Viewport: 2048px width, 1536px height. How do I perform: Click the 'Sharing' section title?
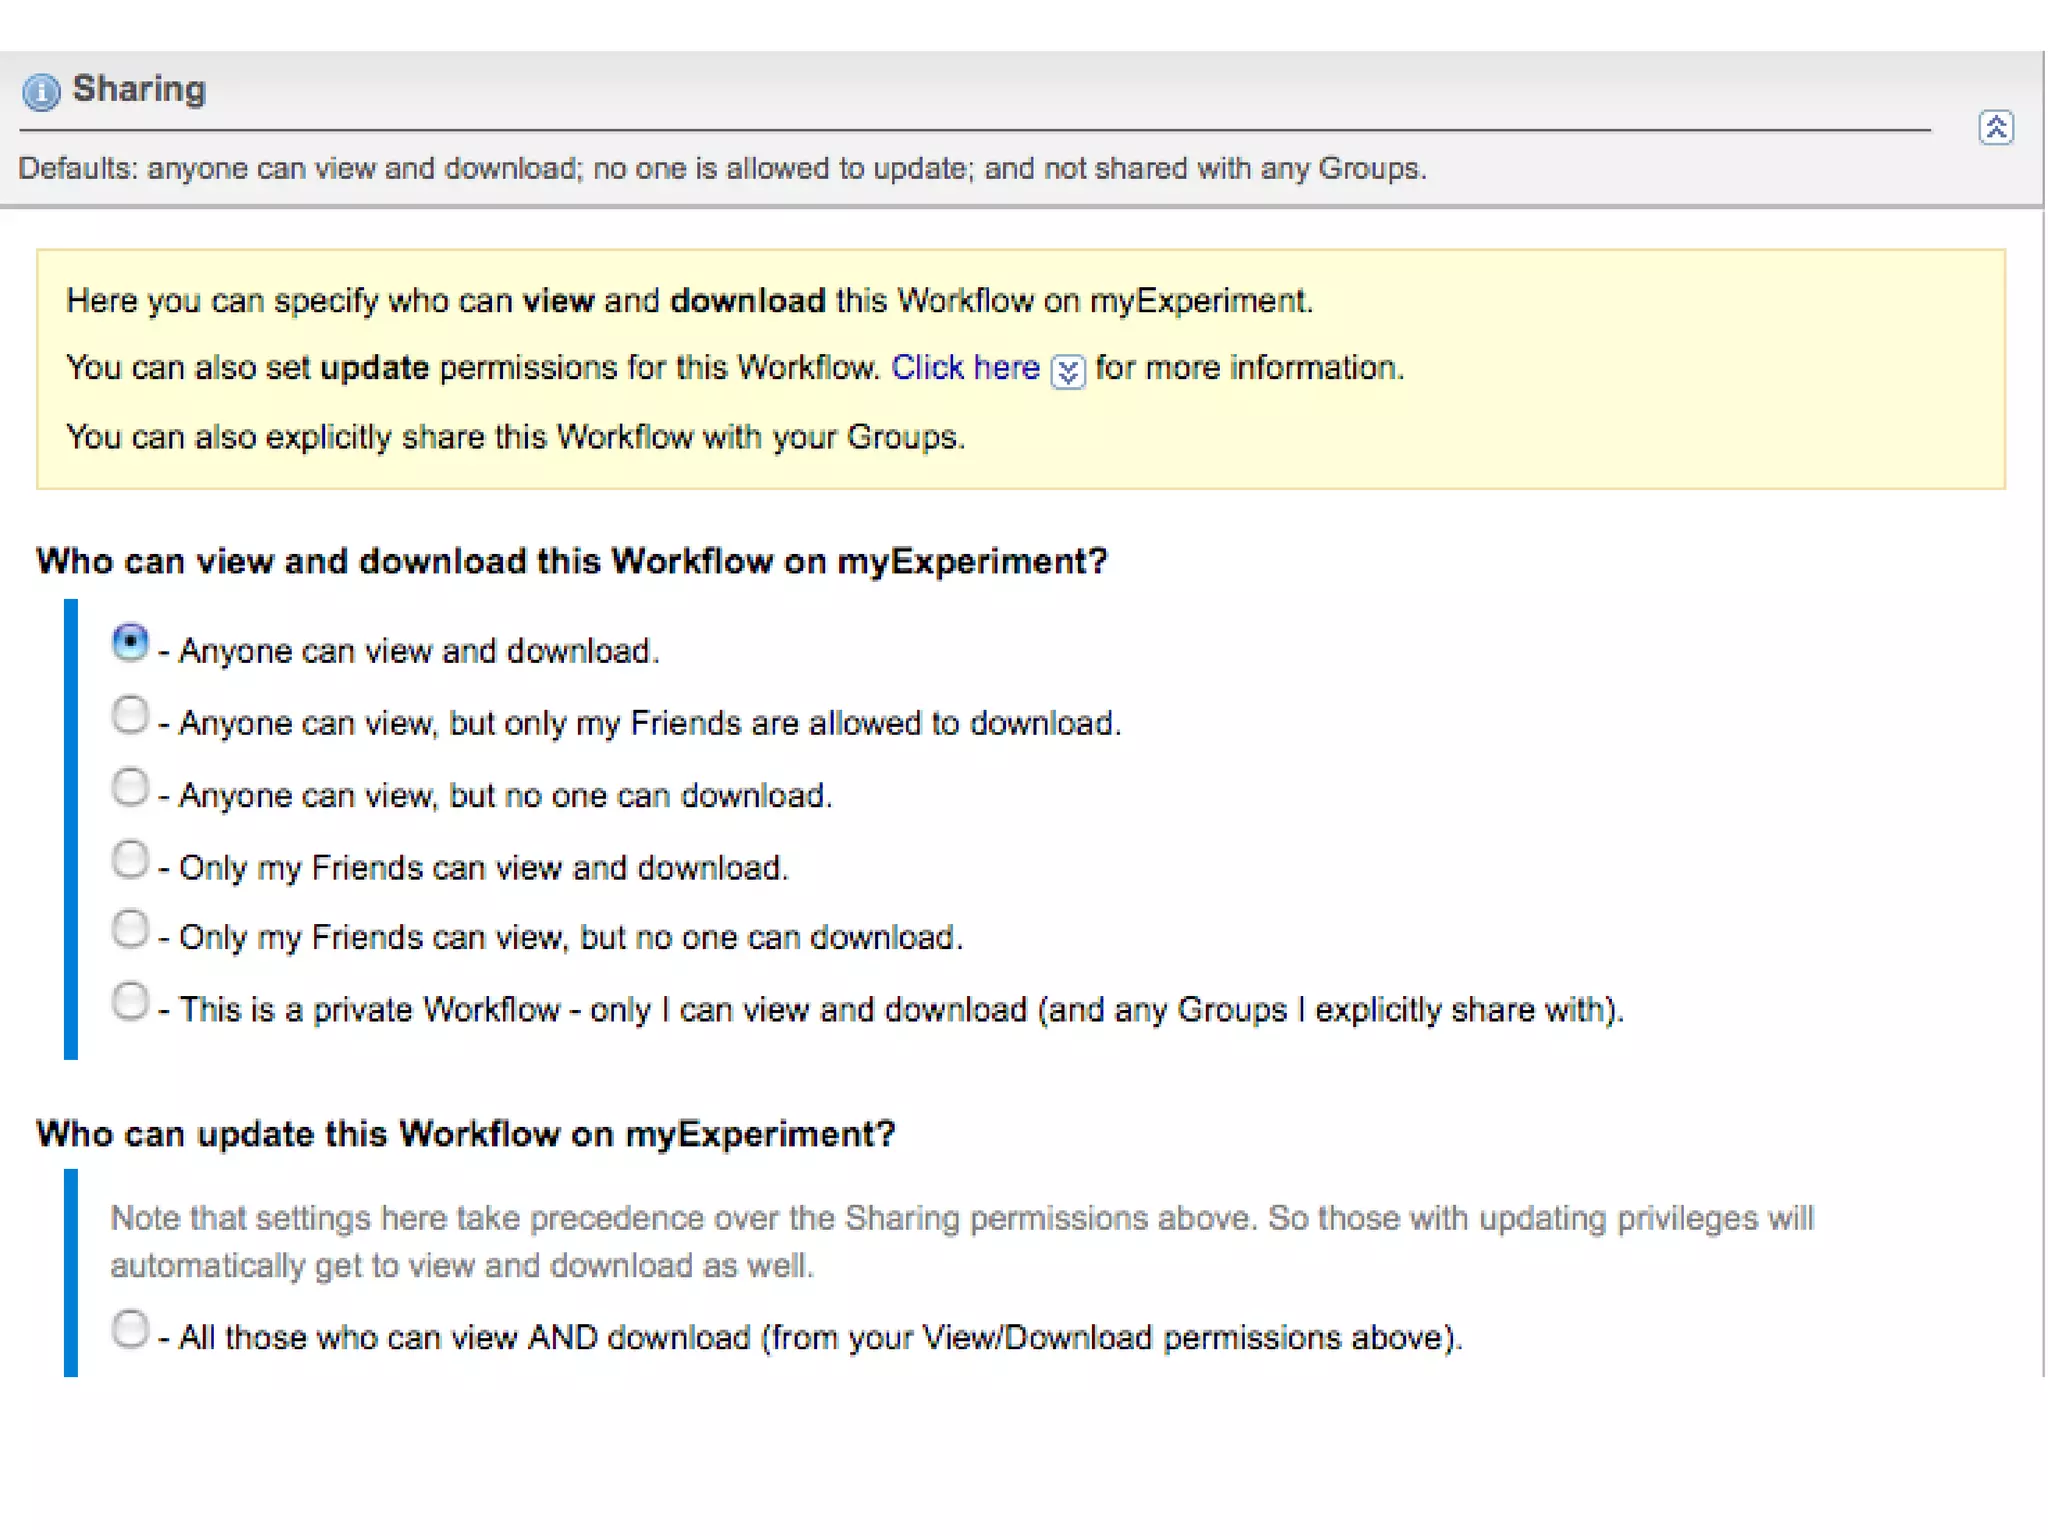pos(139,89)
